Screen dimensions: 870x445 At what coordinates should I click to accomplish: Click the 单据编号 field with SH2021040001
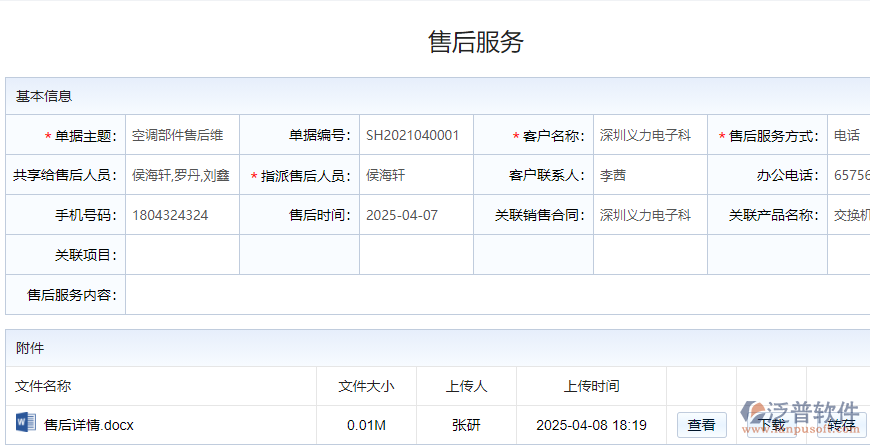(x=414, y=135)
